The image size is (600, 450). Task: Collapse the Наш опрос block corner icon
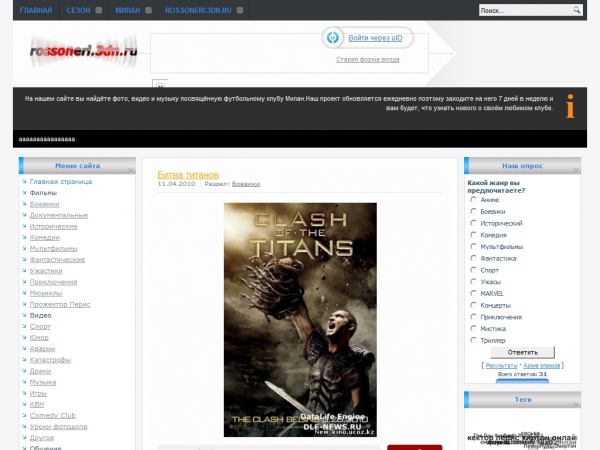point(576,170)
